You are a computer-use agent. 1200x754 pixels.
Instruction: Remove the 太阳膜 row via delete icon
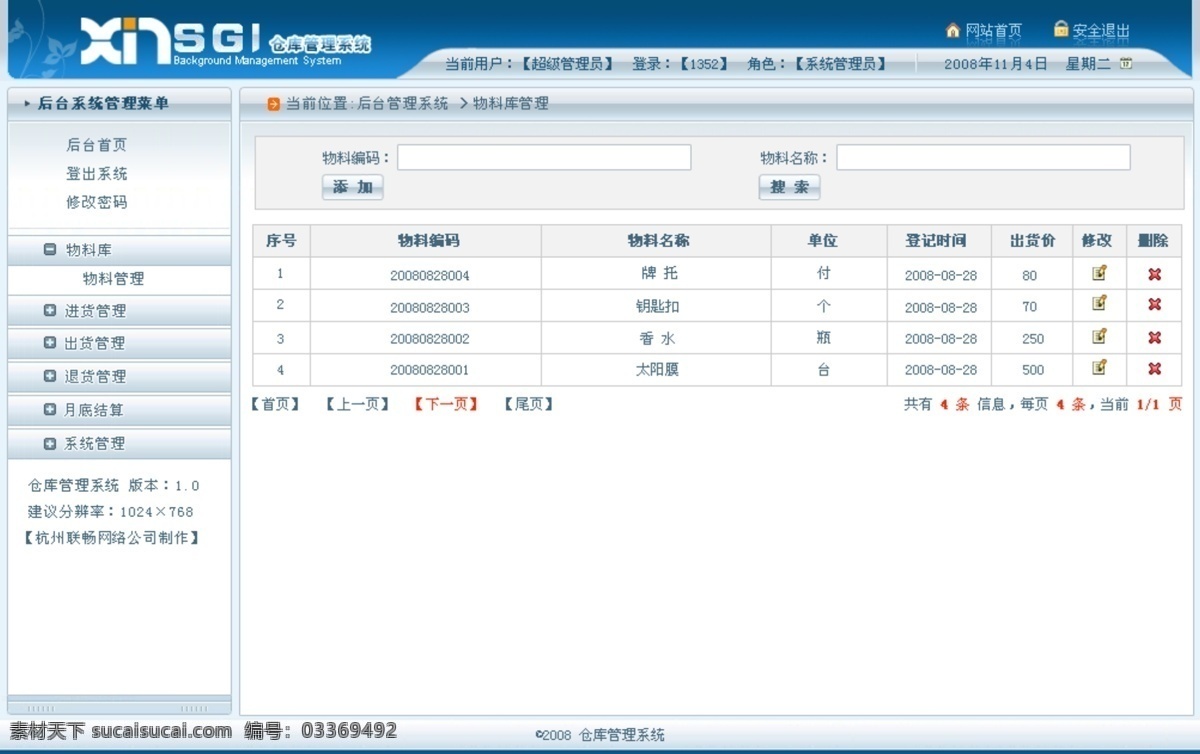pyautogui.click(x=1154, y=369)
